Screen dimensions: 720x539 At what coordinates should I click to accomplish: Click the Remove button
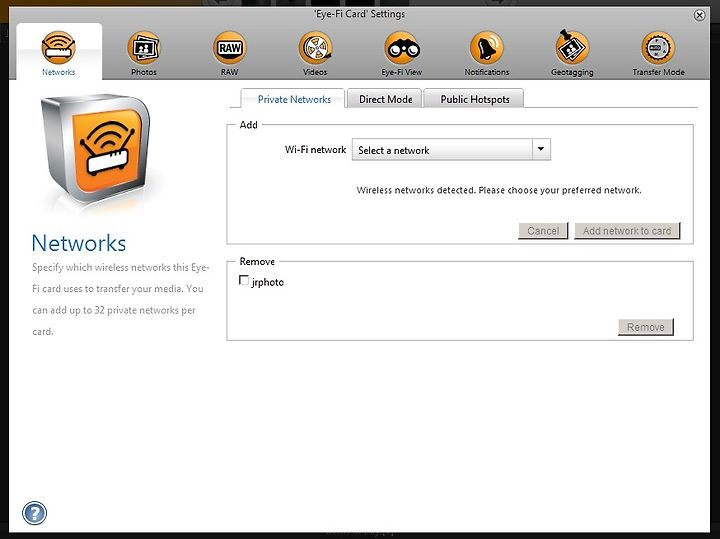point(646,327)
